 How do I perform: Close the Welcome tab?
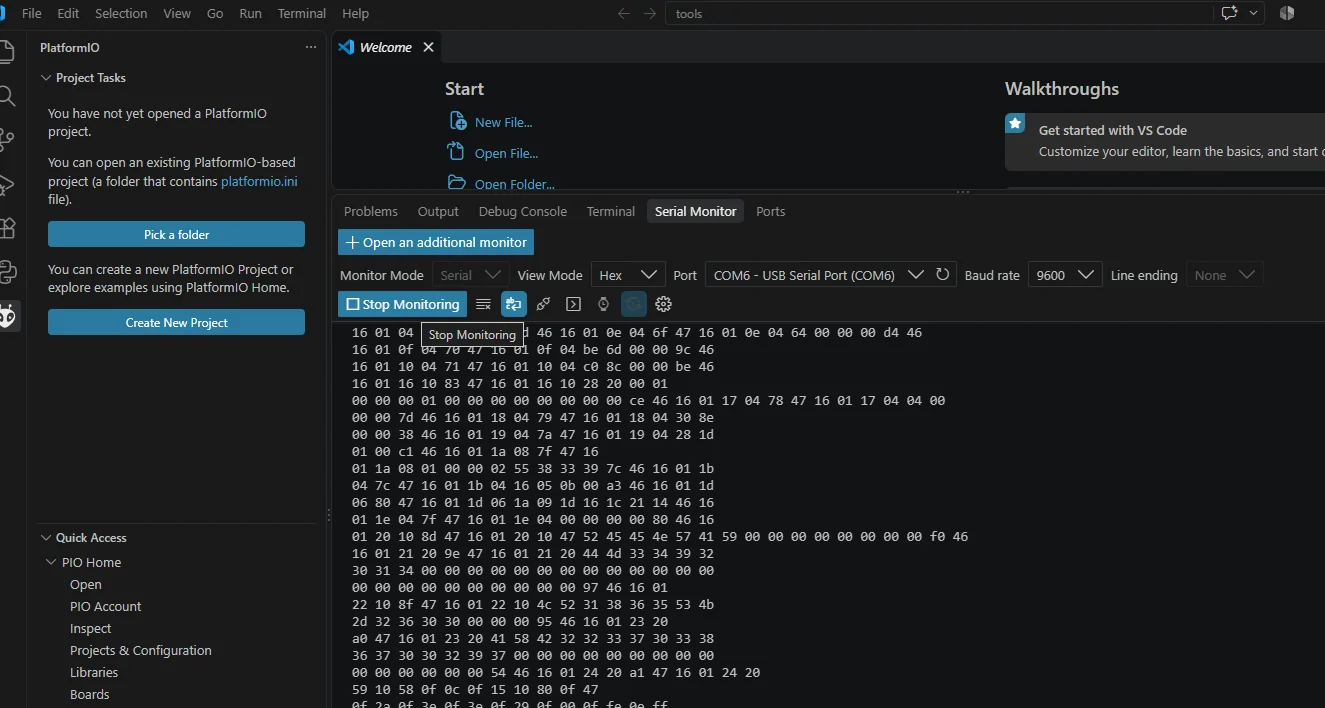(428, 47)
